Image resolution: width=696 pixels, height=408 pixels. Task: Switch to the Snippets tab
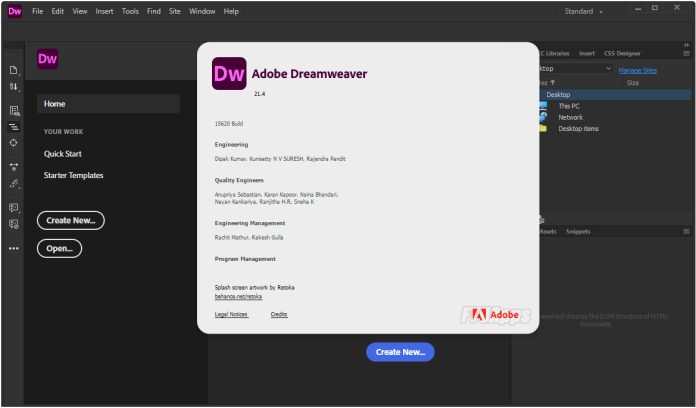point(578,231)
